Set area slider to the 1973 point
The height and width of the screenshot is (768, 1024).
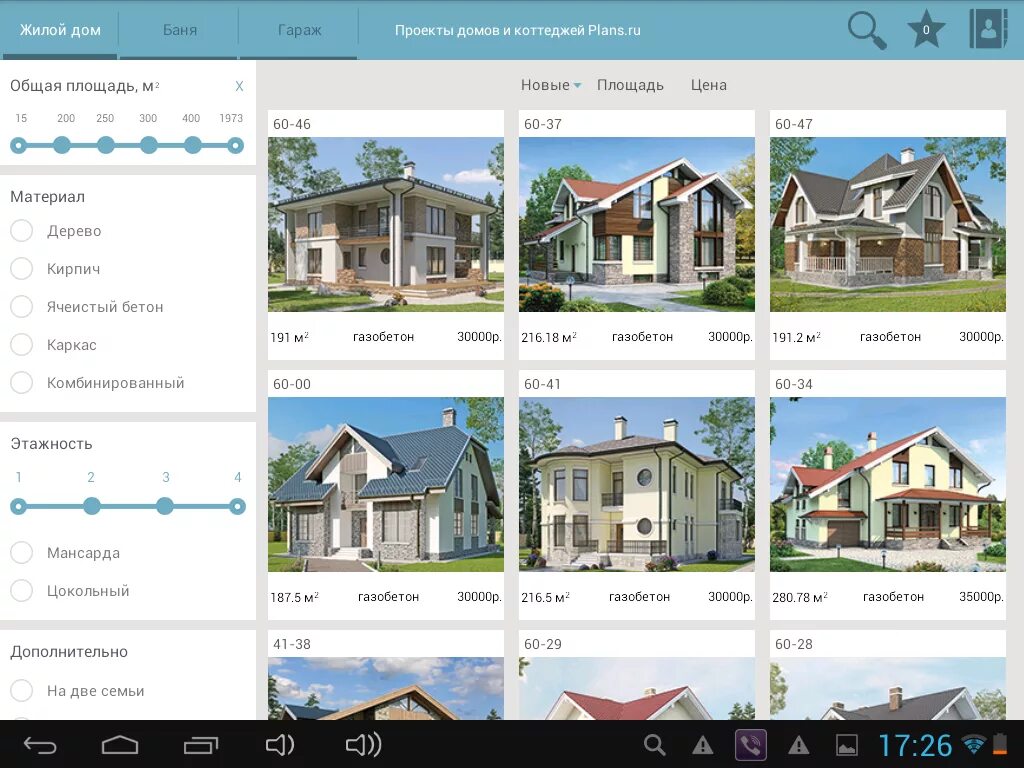coord(235,145)
